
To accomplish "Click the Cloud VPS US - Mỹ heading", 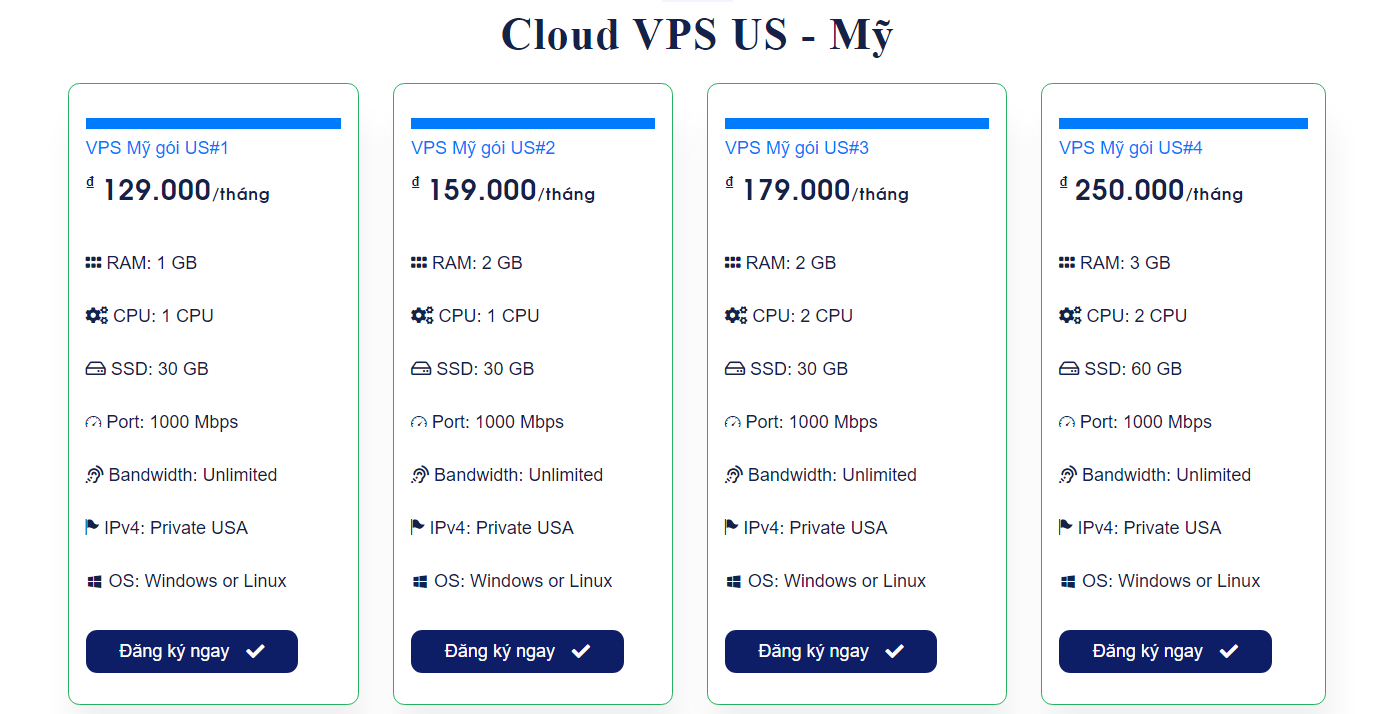I will [x=697, y=35].
